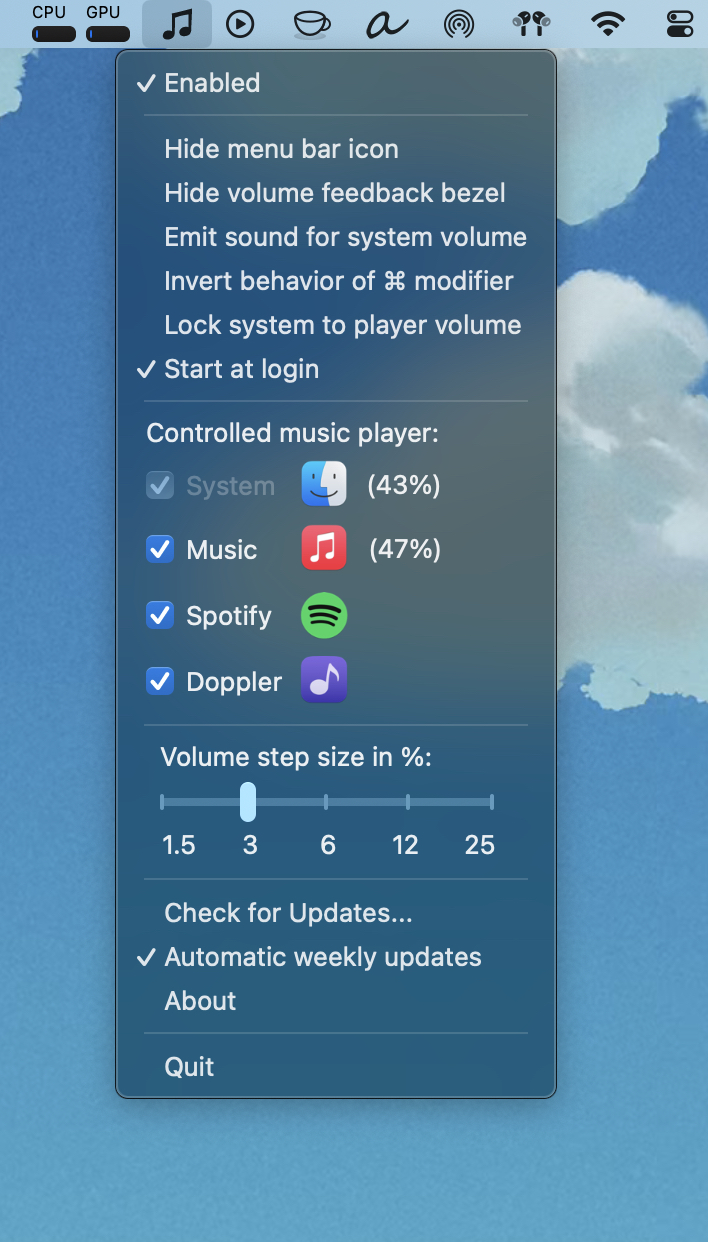Click the coffee cup icon in menu bar

click(311, 24)
